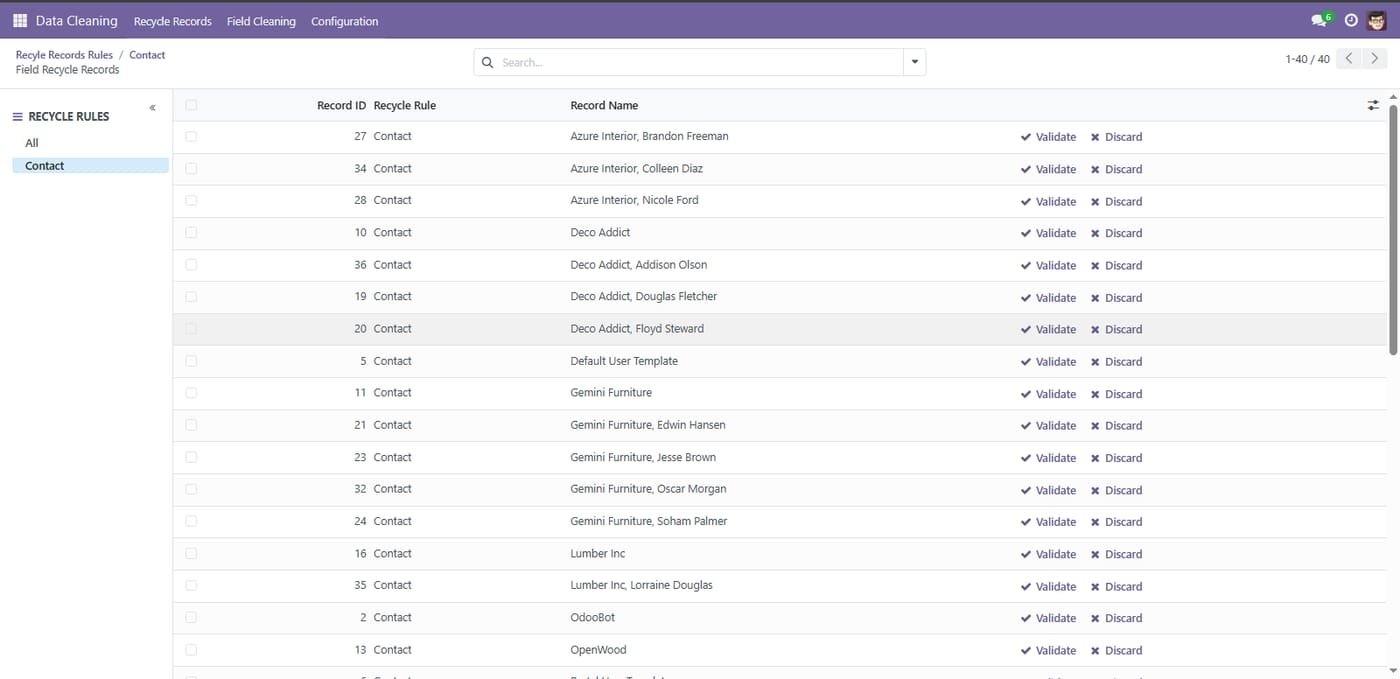Image resolution: width=1400 pixels, height=679 pixels.
Task: Collapse the Recycle Rules side panel
Action: click(x=153, y=107)
